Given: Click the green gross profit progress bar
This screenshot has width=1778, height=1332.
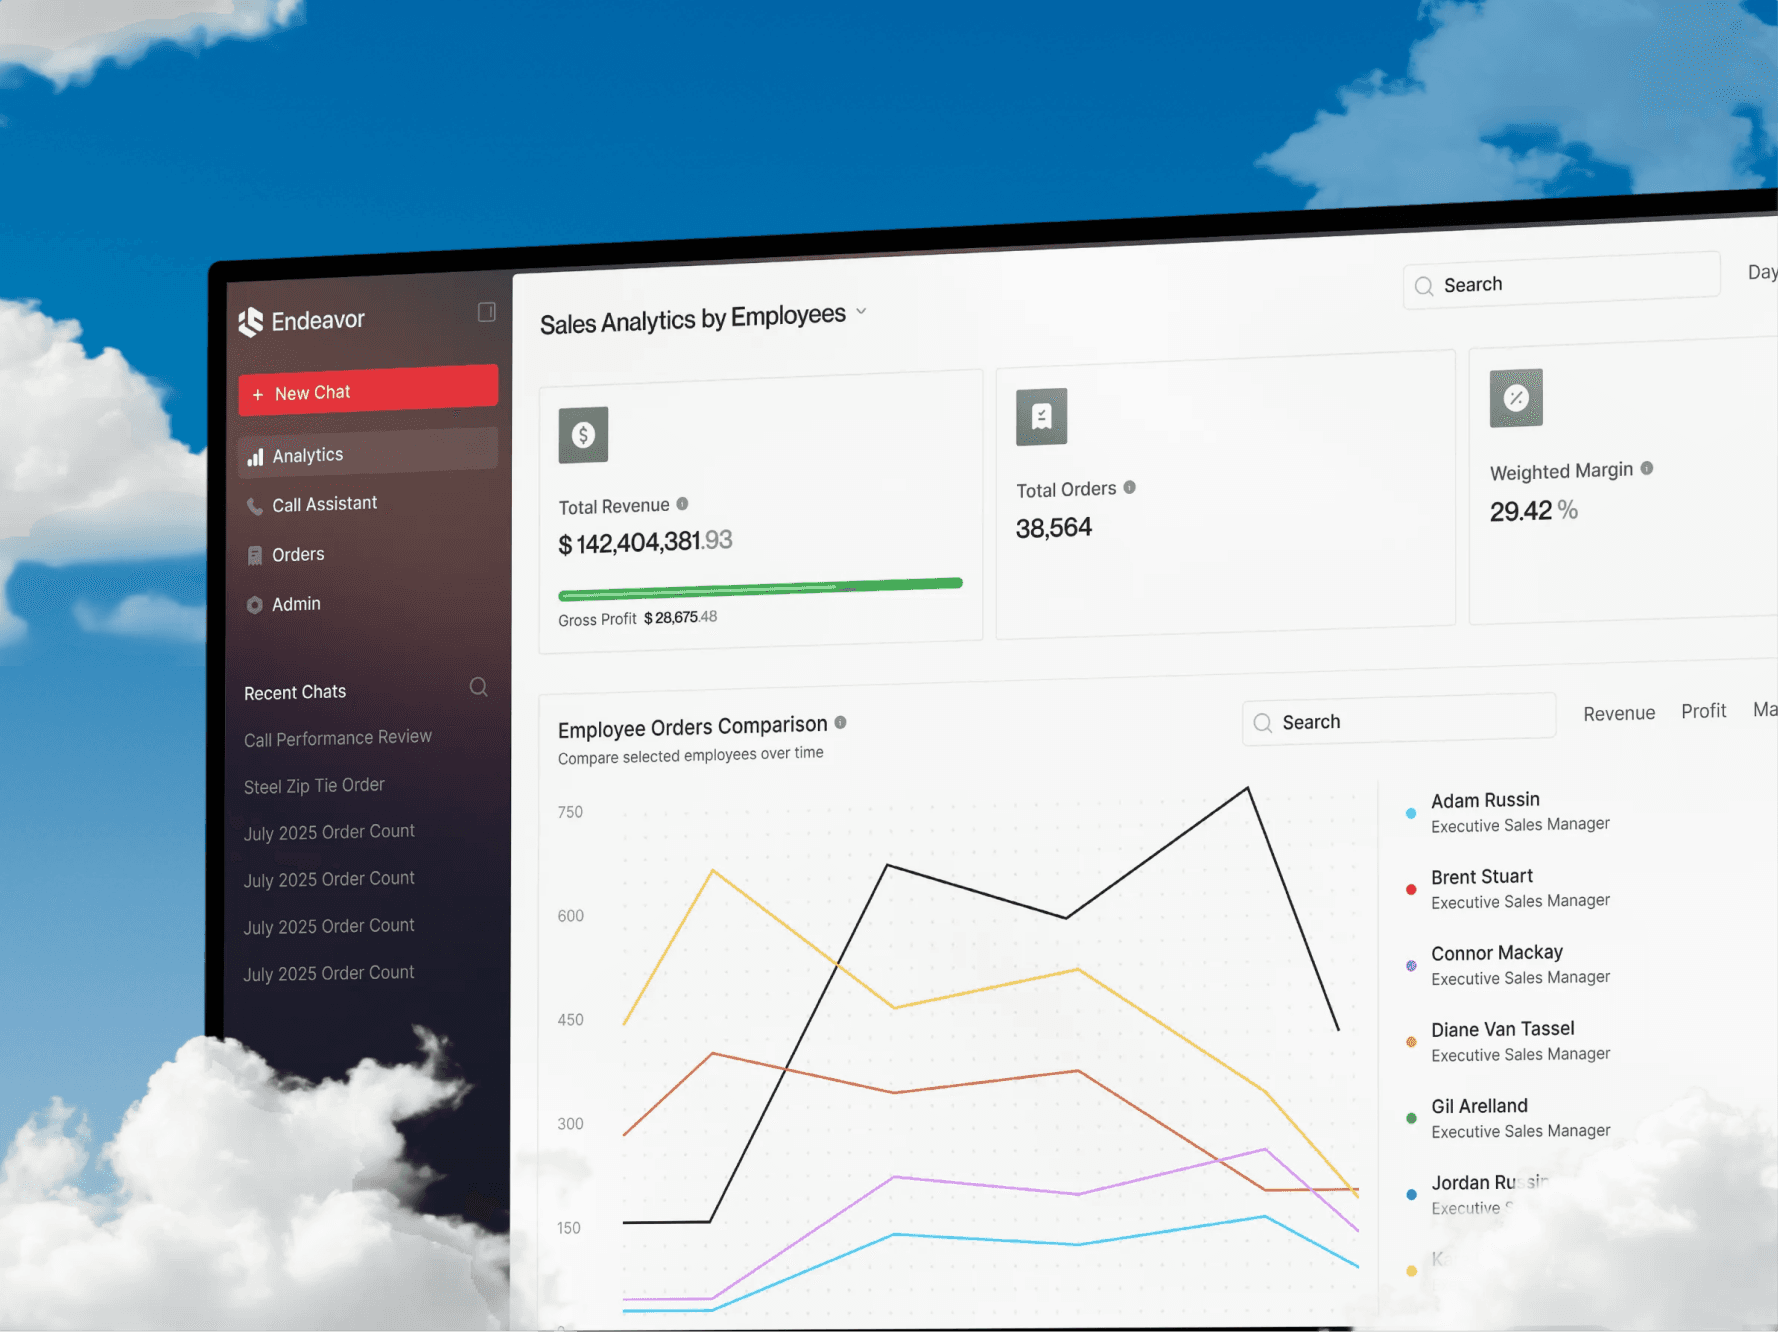Looking at the screenshot, I should 760,589.
